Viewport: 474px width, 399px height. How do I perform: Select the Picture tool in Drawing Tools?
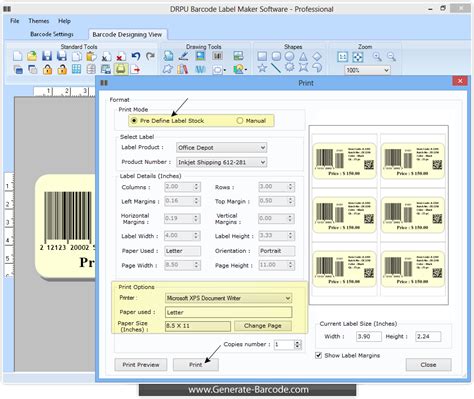pyautogui.click(x=200, y=56)
